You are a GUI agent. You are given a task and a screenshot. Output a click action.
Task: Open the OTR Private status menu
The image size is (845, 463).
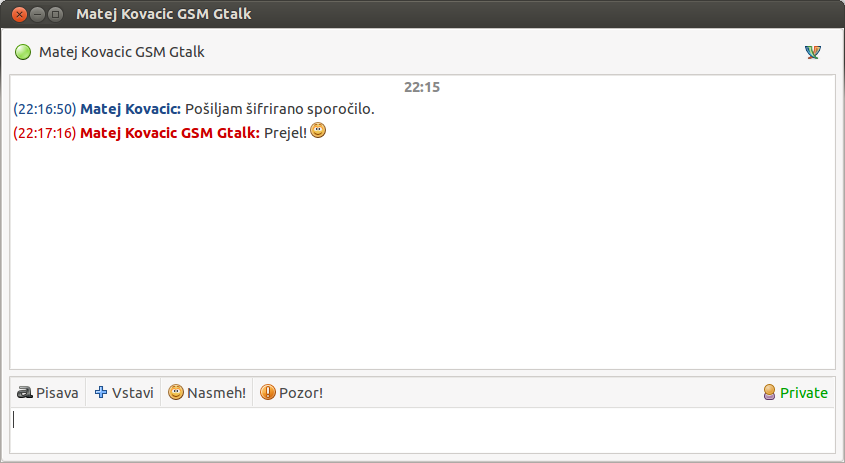point(795,392)
